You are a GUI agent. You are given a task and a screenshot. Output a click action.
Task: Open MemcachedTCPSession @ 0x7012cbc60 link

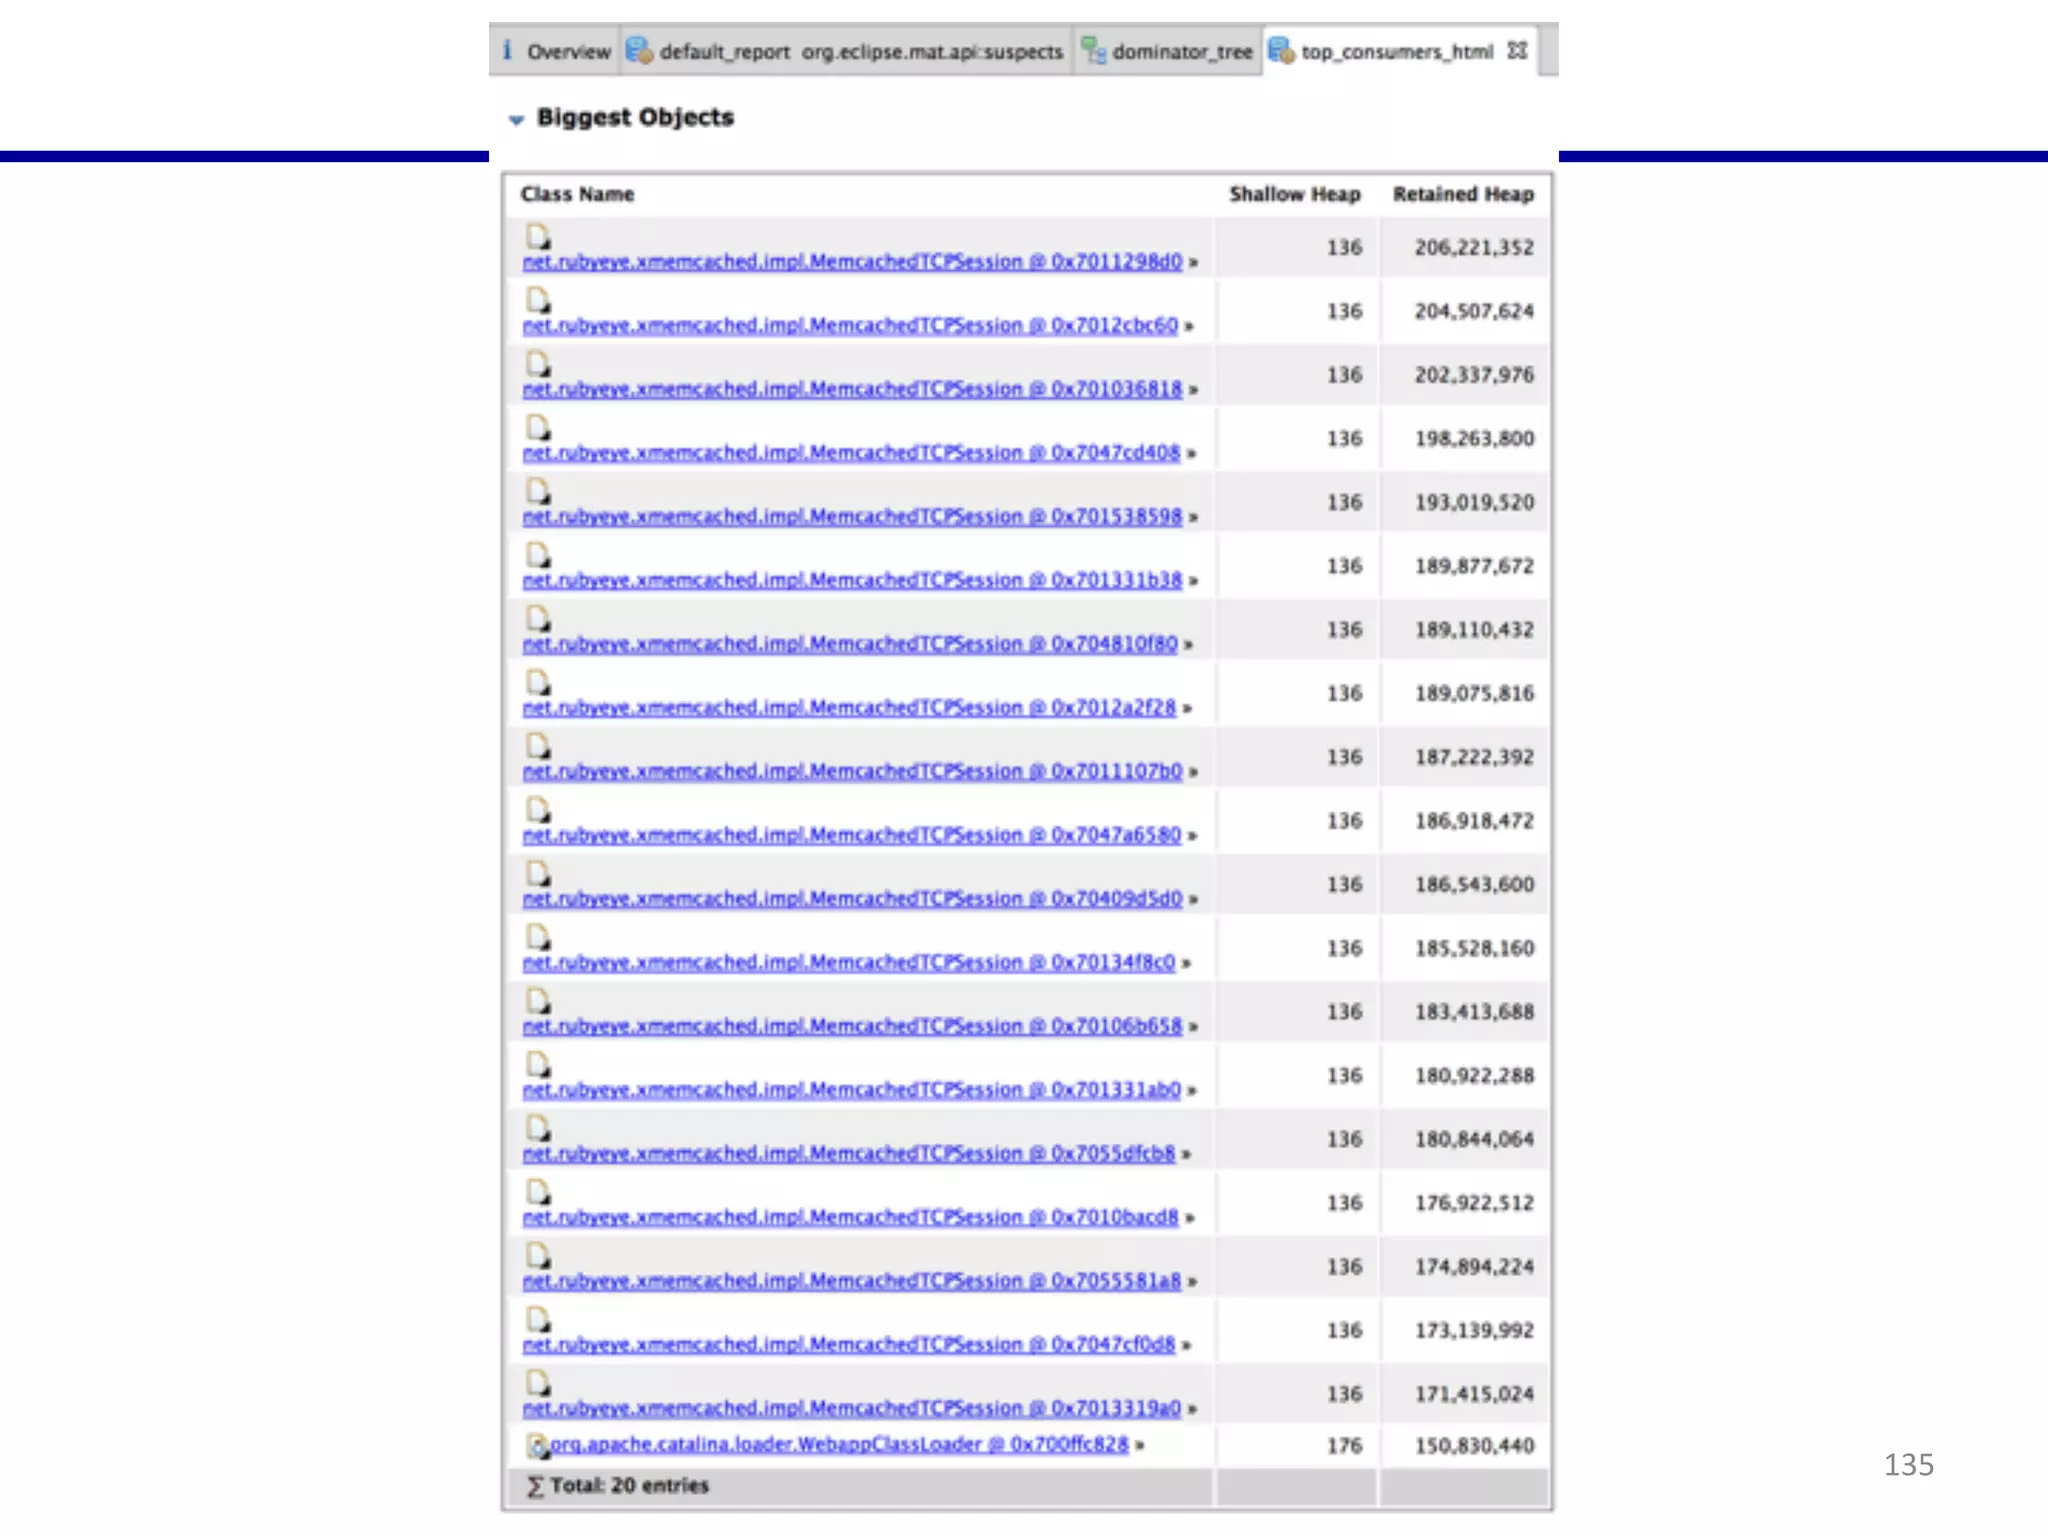[850, 326]
